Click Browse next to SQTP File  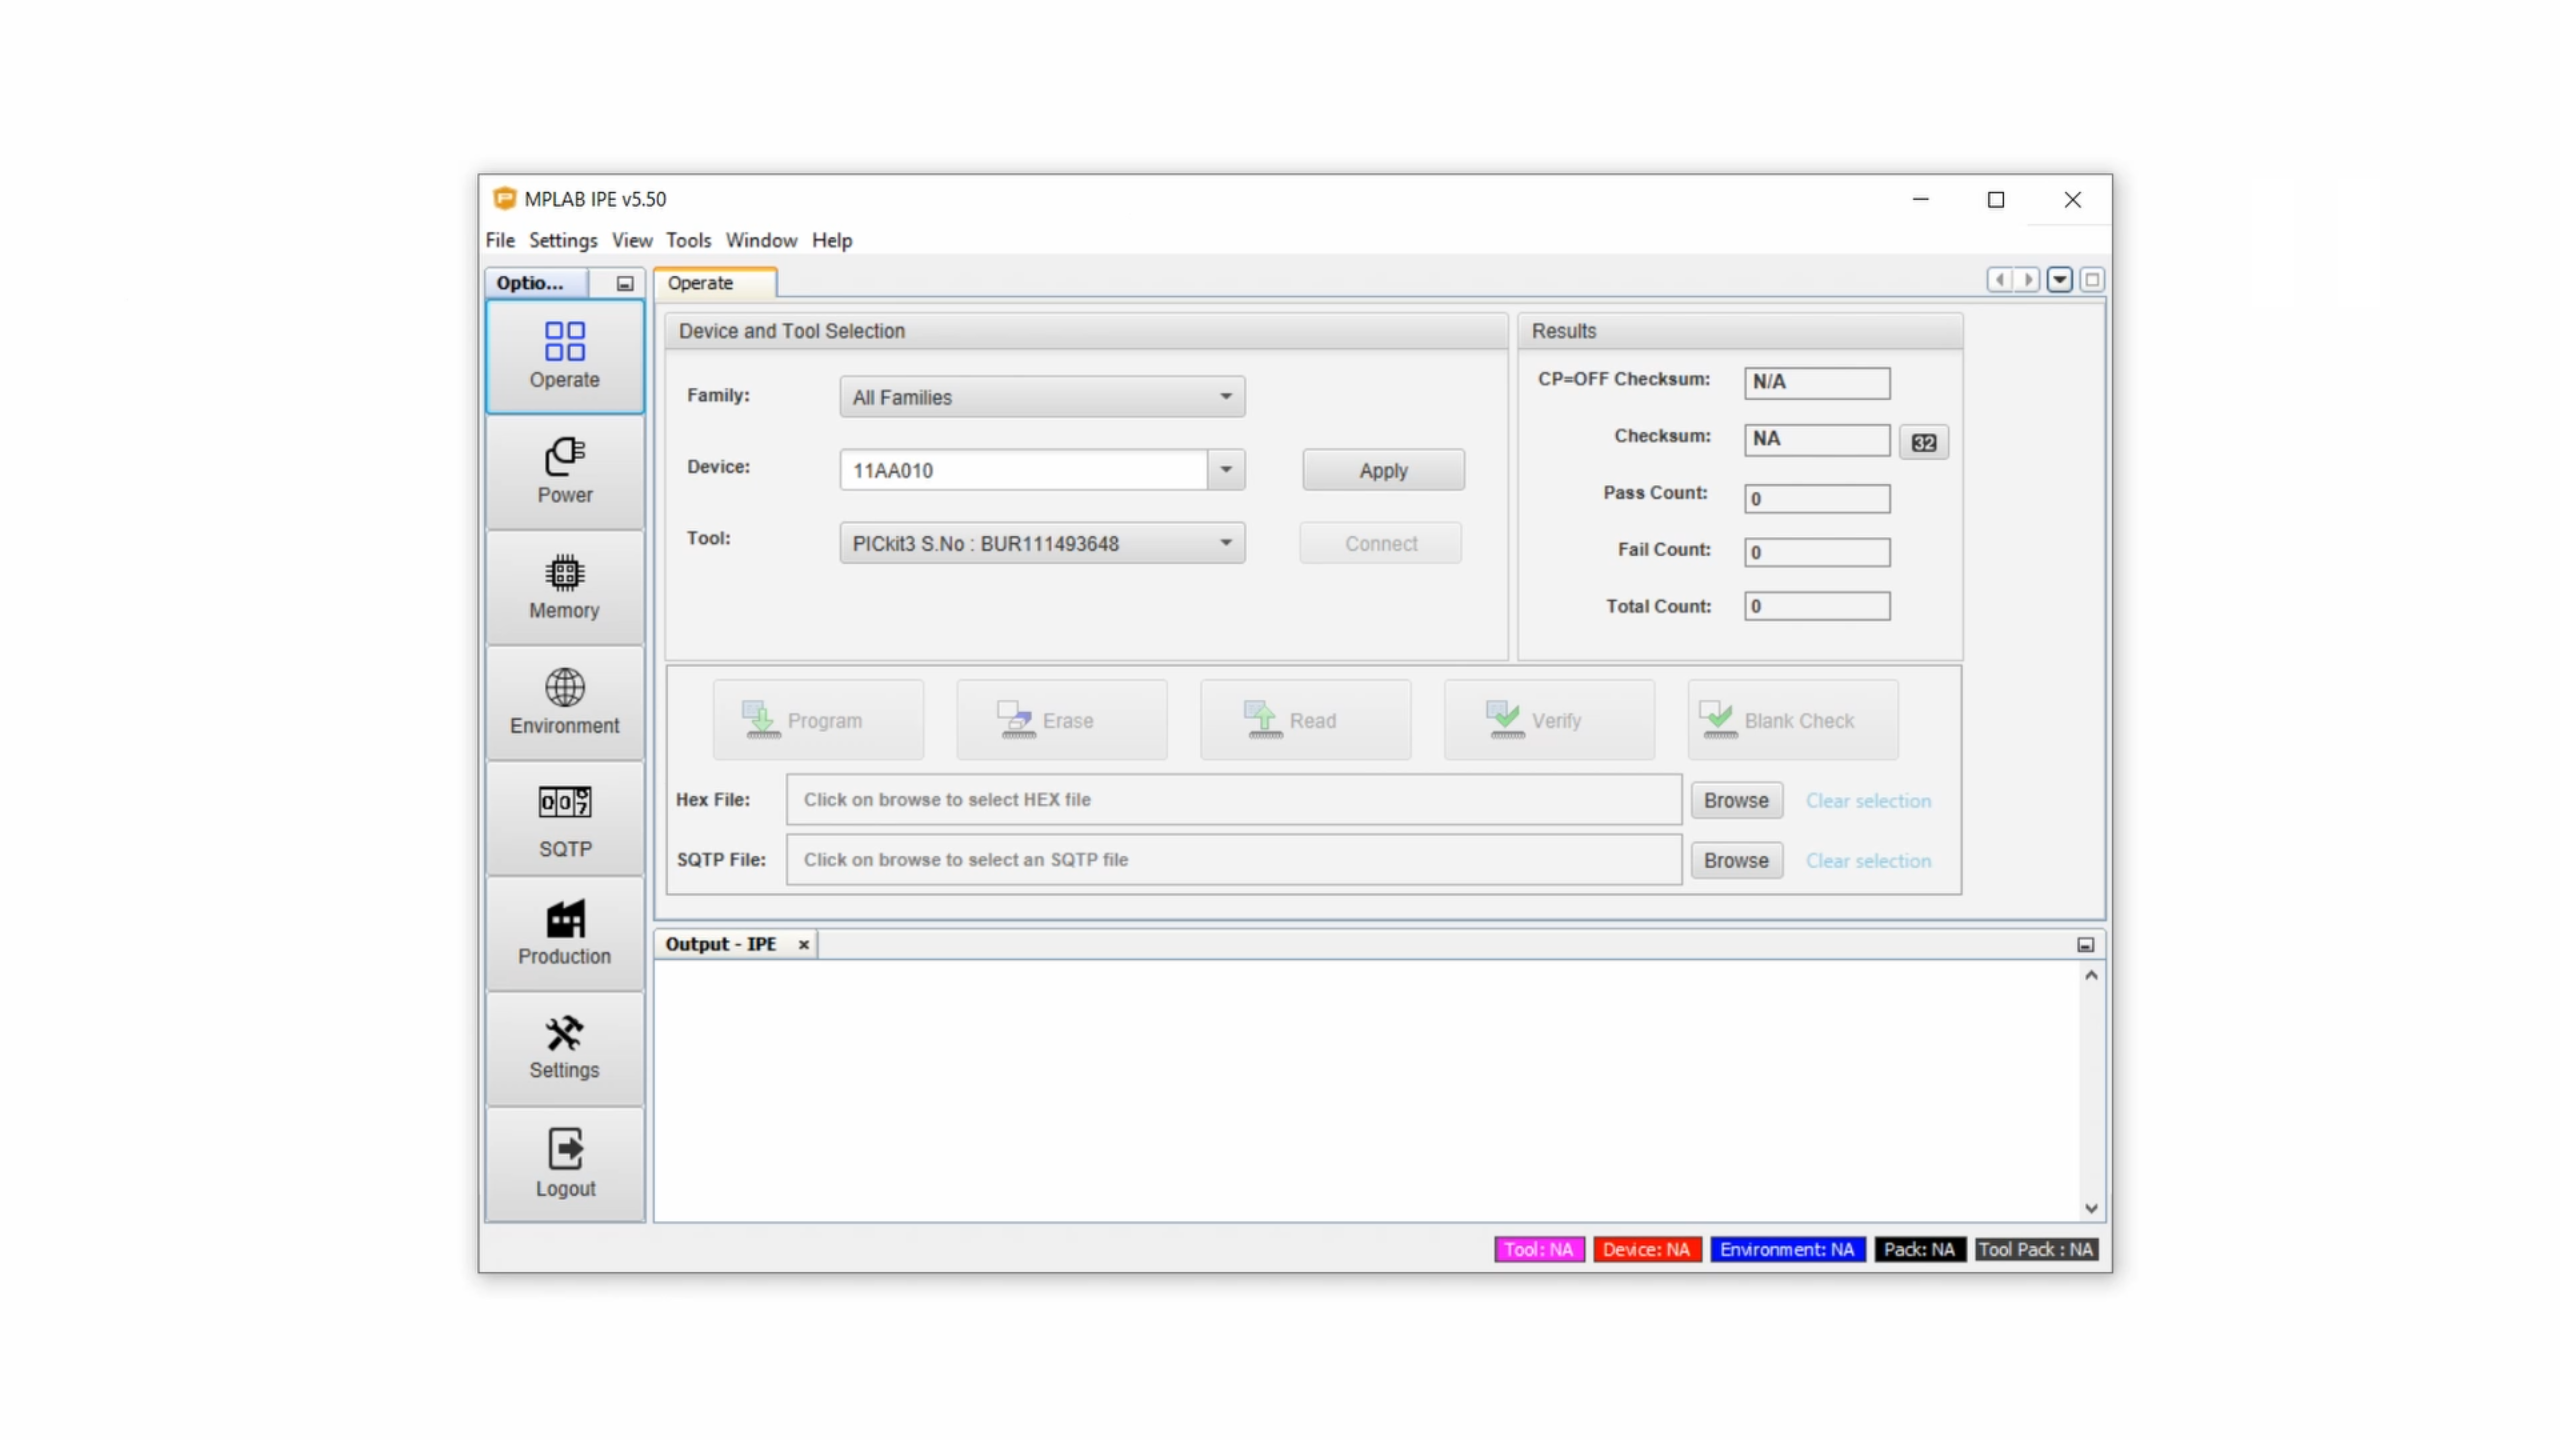click(x=1735, y=860)
